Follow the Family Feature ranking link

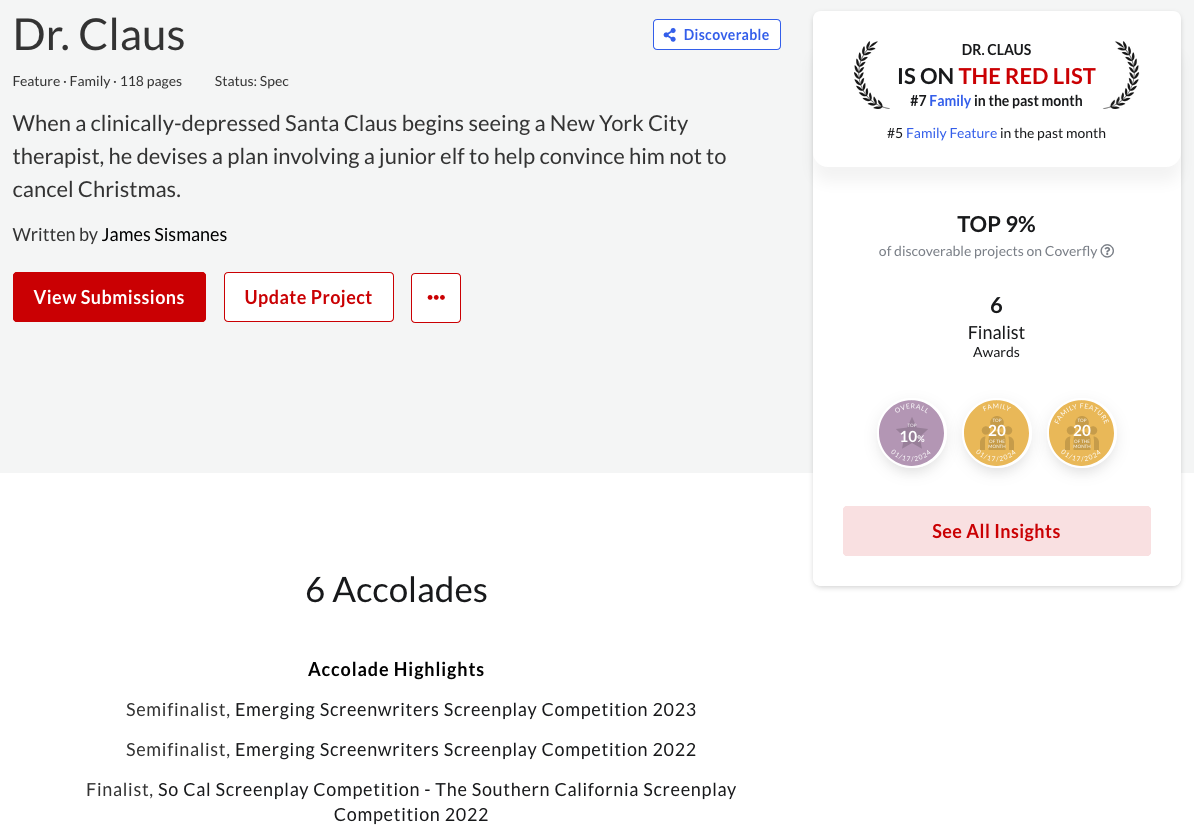[x=951, y=133]
